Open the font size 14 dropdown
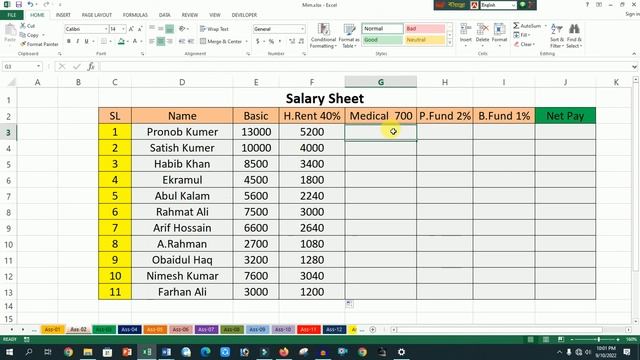Image resolution: width=640 pixels, height=360 pixels. [123, 29]
